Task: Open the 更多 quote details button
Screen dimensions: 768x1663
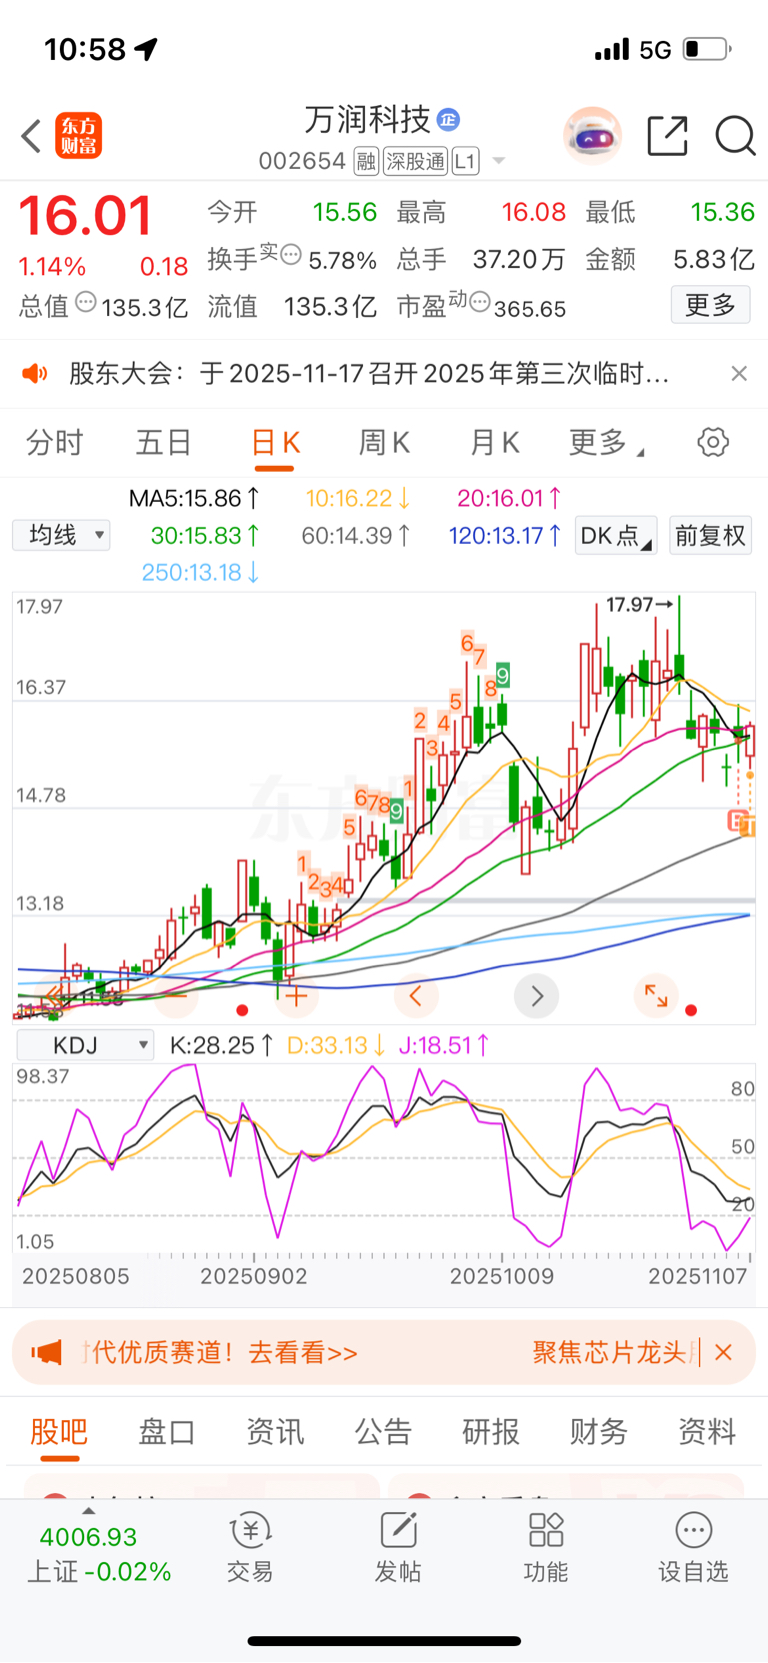Action: click(710, 305)
